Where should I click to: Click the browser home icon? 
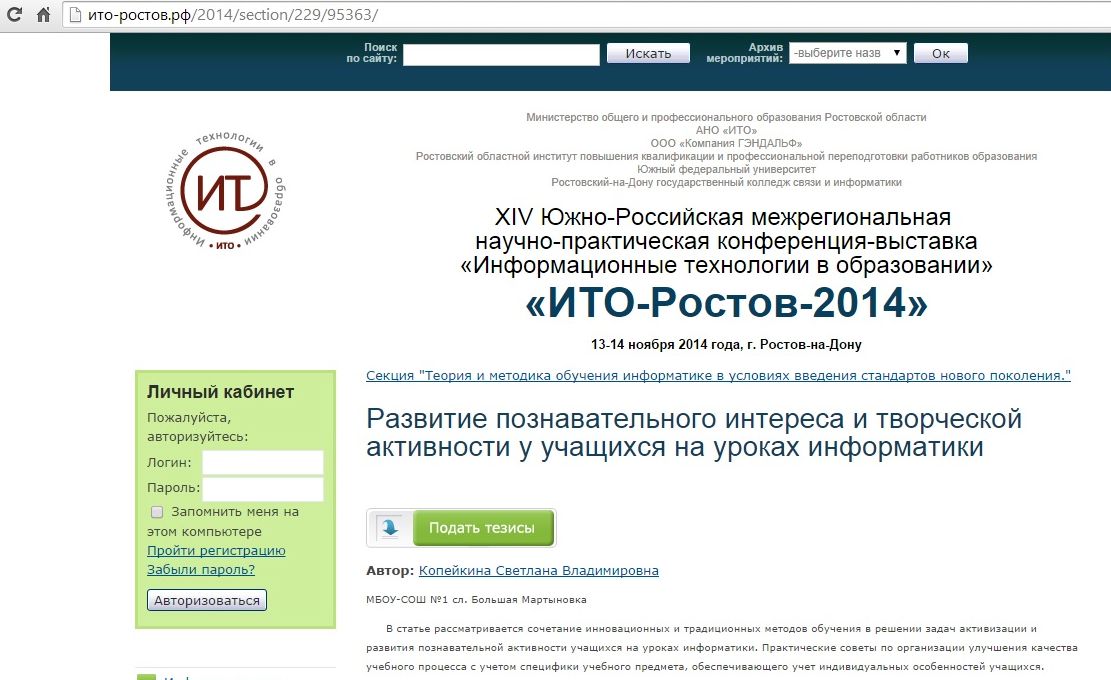[43, 16]
